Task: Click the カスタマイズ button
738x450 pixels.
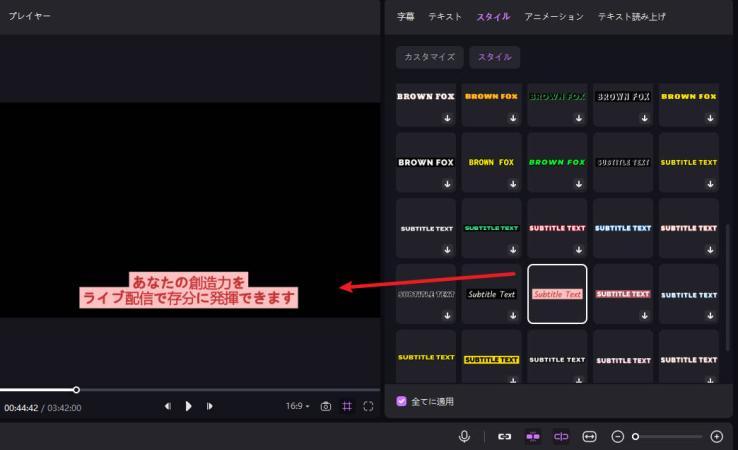Action: click(x=429, y=57)
